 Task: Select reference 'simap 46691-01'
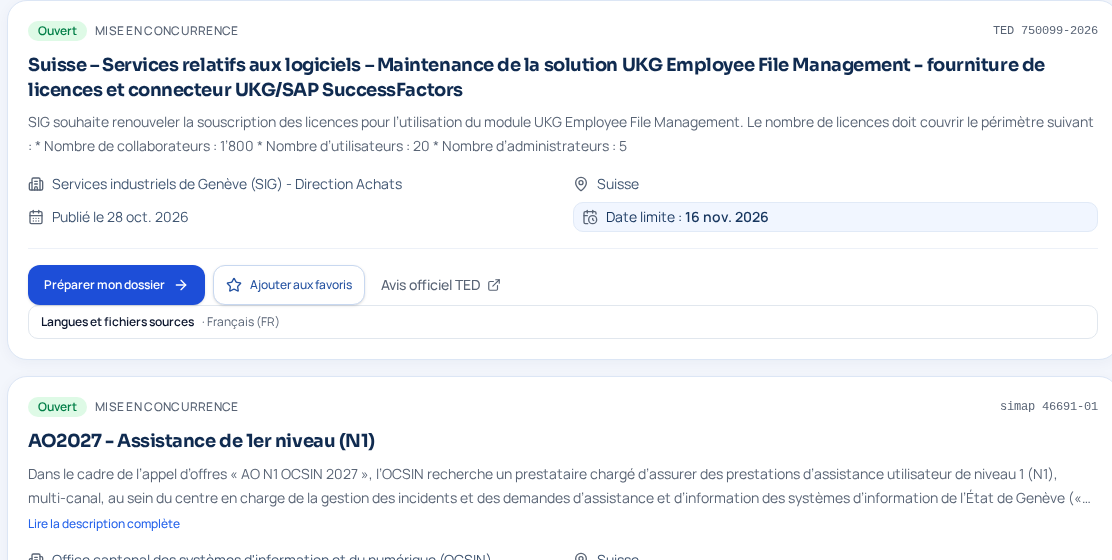tap(1048, 406)
